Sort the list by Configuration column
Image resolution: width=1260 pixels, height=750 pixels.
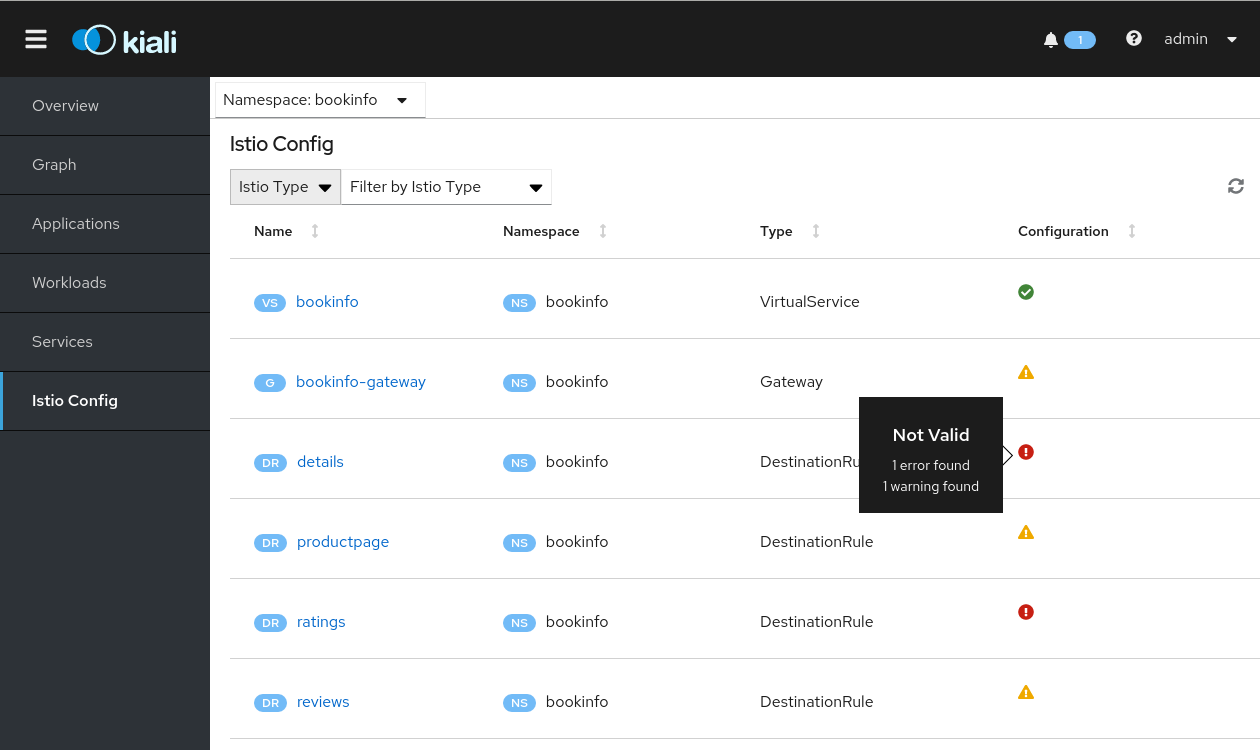pyautogui.click(x=1132, y=231)
